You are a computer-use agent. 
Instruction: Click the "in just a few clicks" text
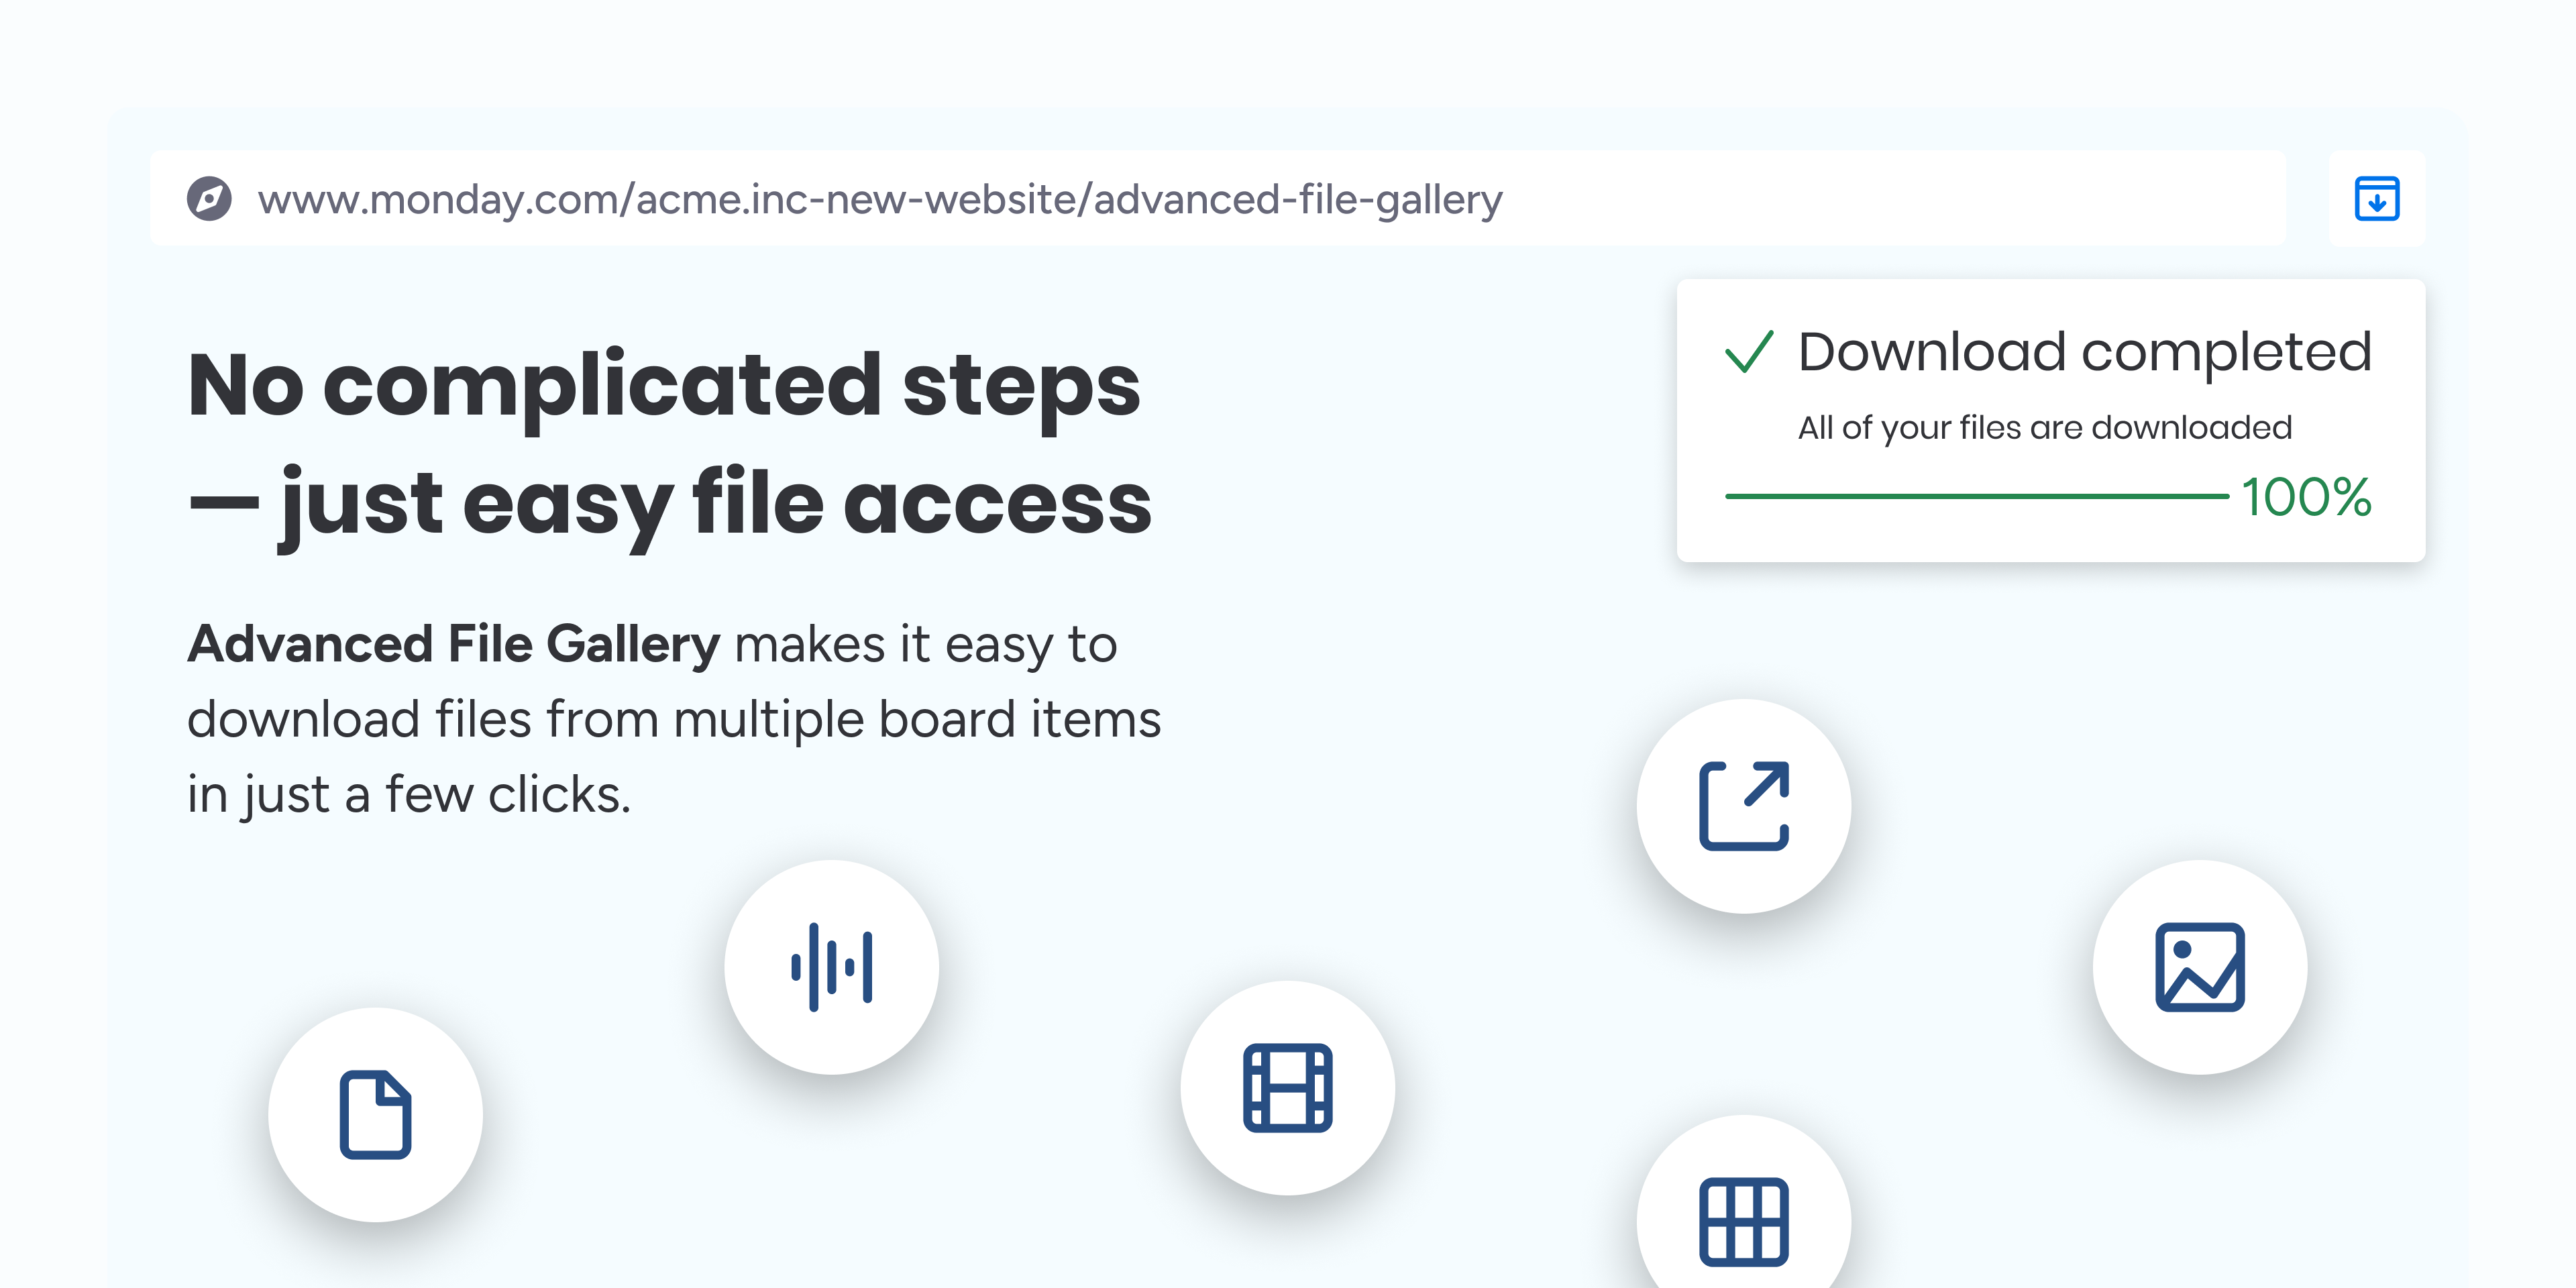point(409,795)
